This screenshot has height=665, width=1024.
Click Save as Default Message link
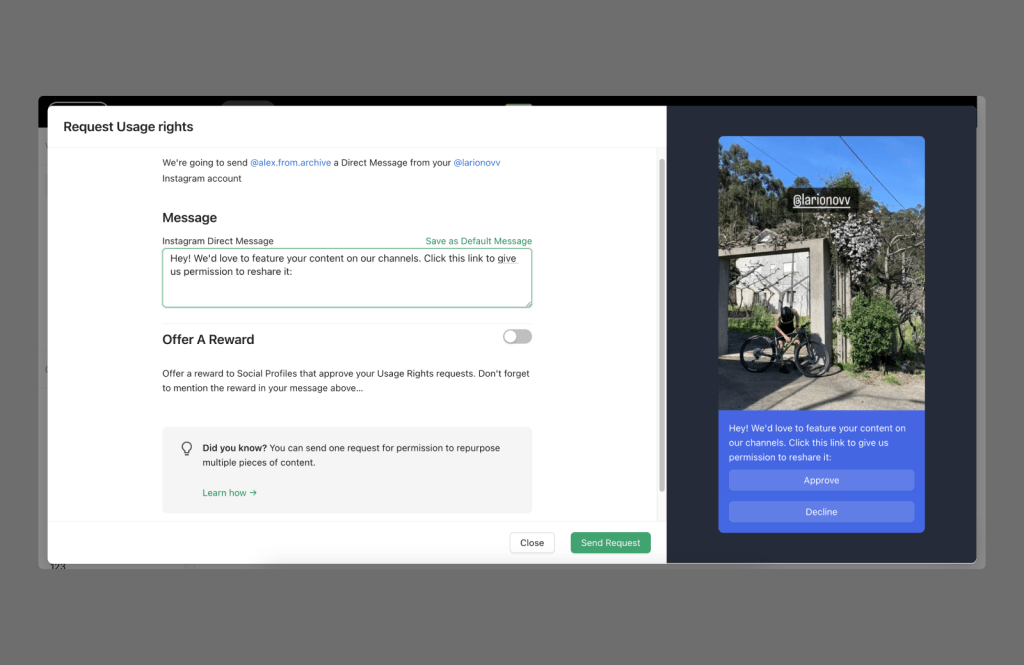click(x=478, y=241)
